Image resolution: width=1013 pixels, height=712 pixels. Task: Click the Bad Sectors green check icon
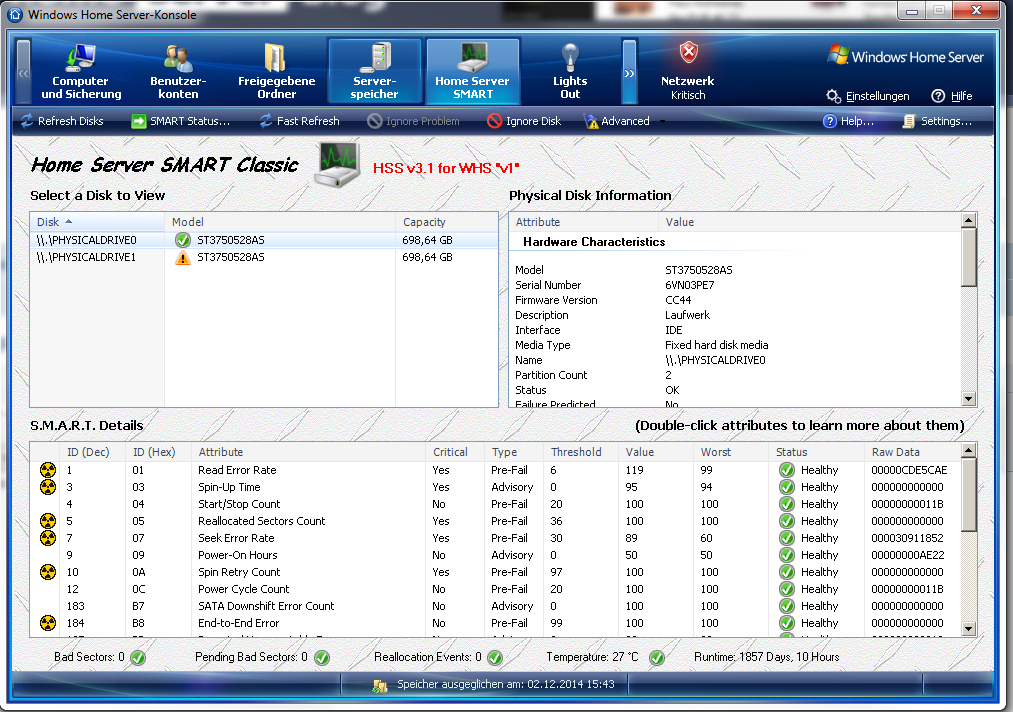click(x=138, y=658)
